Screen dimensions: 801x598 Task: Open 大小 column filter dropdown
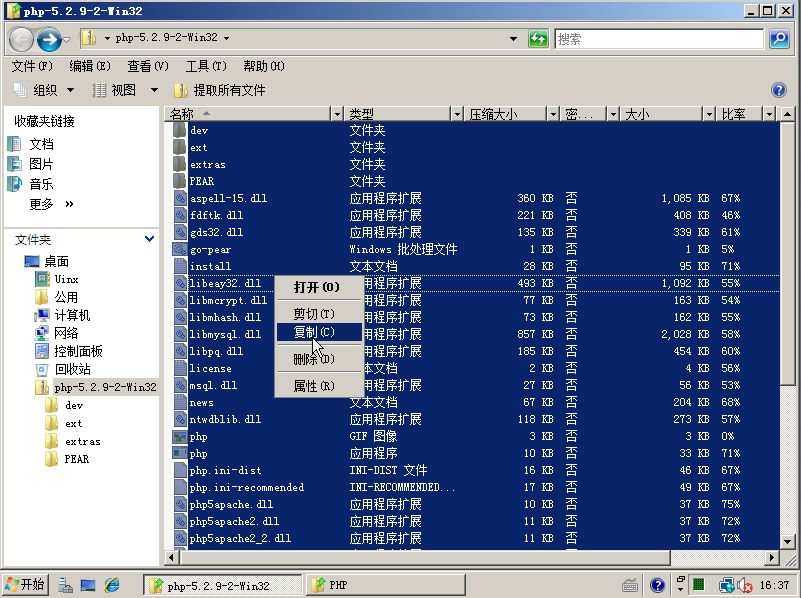pyautogui.click(x=709, y=114)
